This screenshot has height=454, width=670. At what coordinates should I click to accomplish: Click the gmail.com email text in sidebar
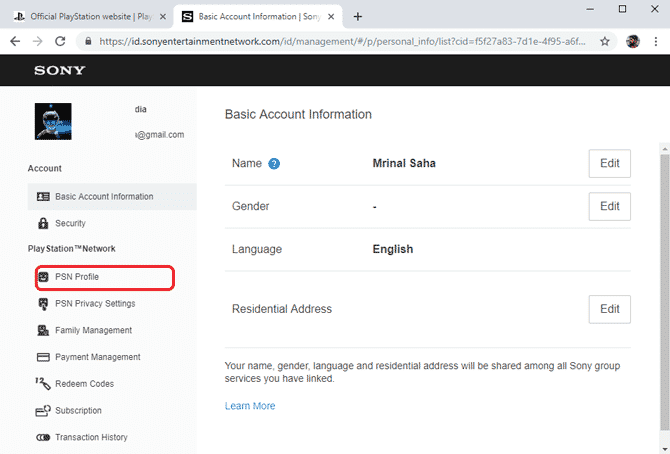pos(160,135)
